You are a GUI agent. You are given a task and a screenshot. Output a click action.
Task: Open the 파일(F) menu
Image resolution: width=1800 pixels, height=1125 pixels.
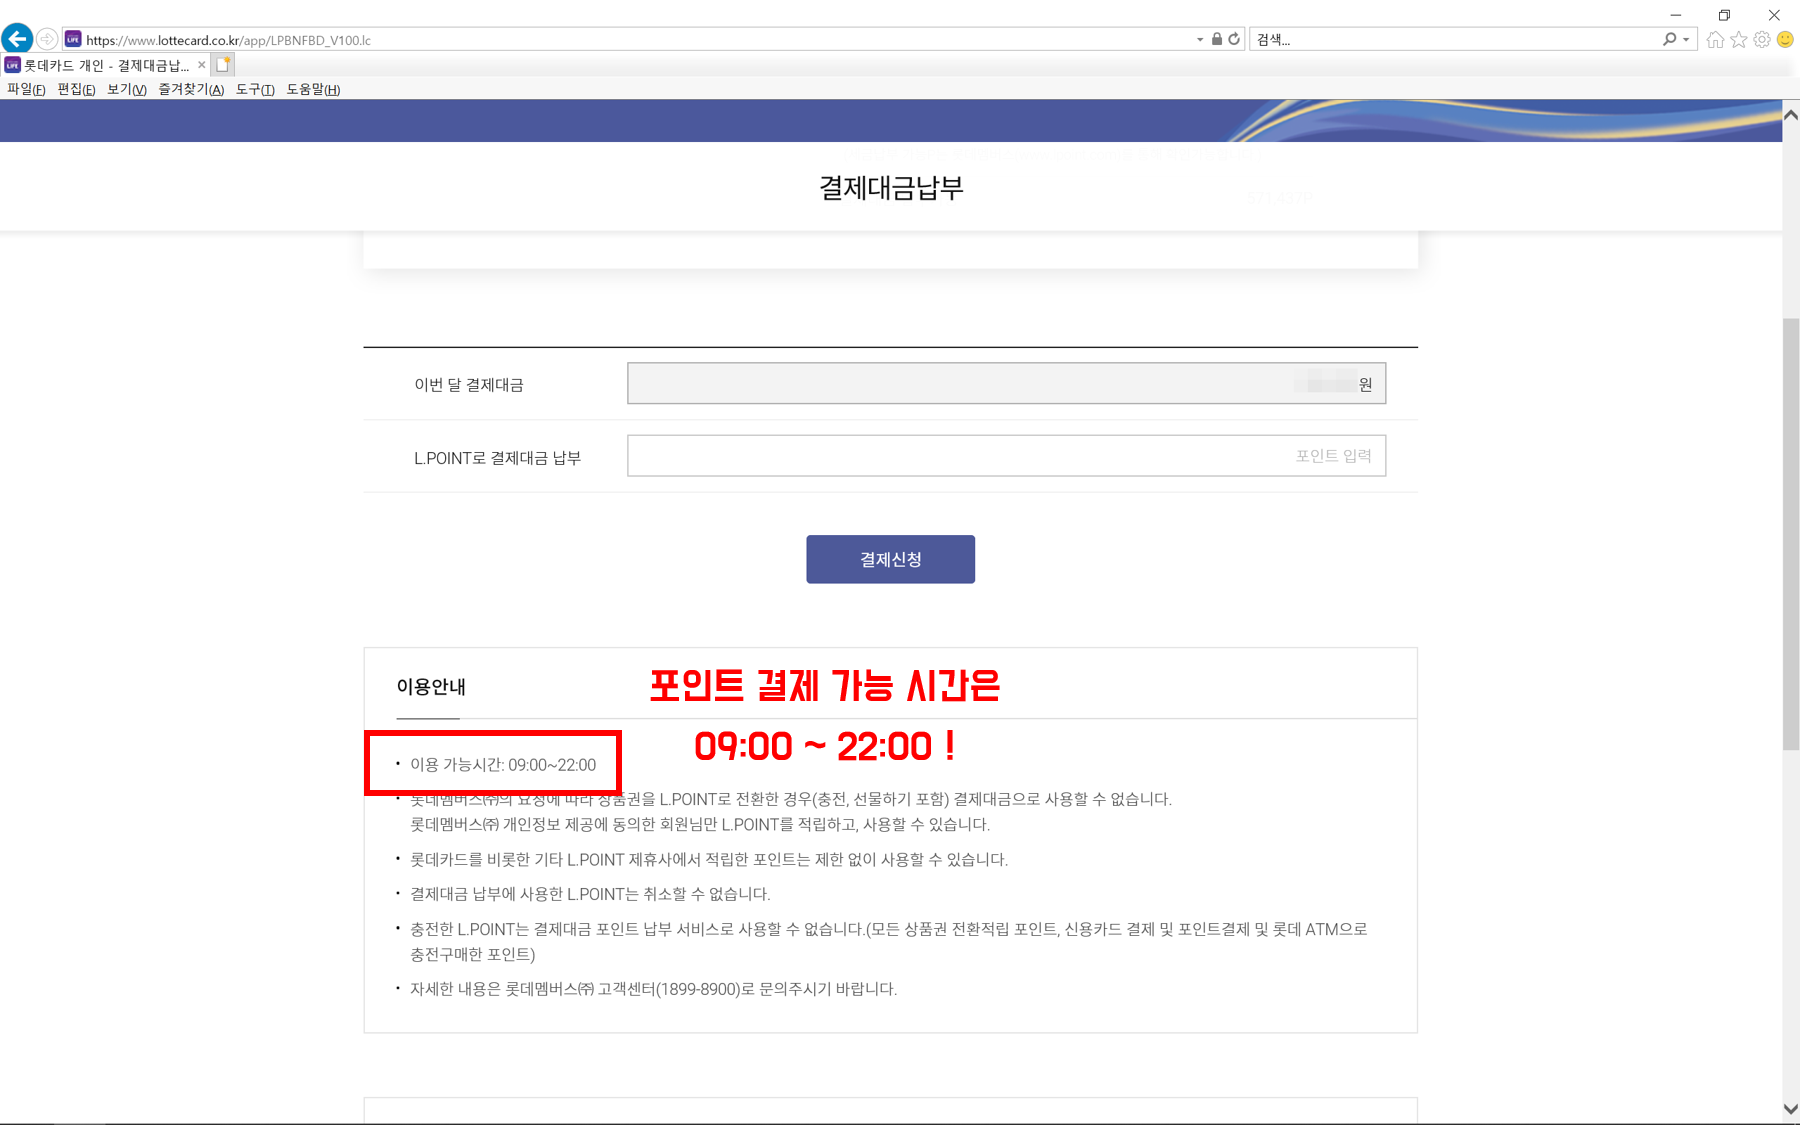(26, 89)
